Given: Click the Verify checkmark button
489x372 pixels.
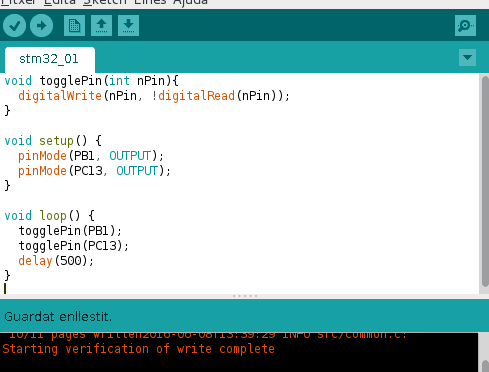Looking at the screenshot, I should click(15, 26).
